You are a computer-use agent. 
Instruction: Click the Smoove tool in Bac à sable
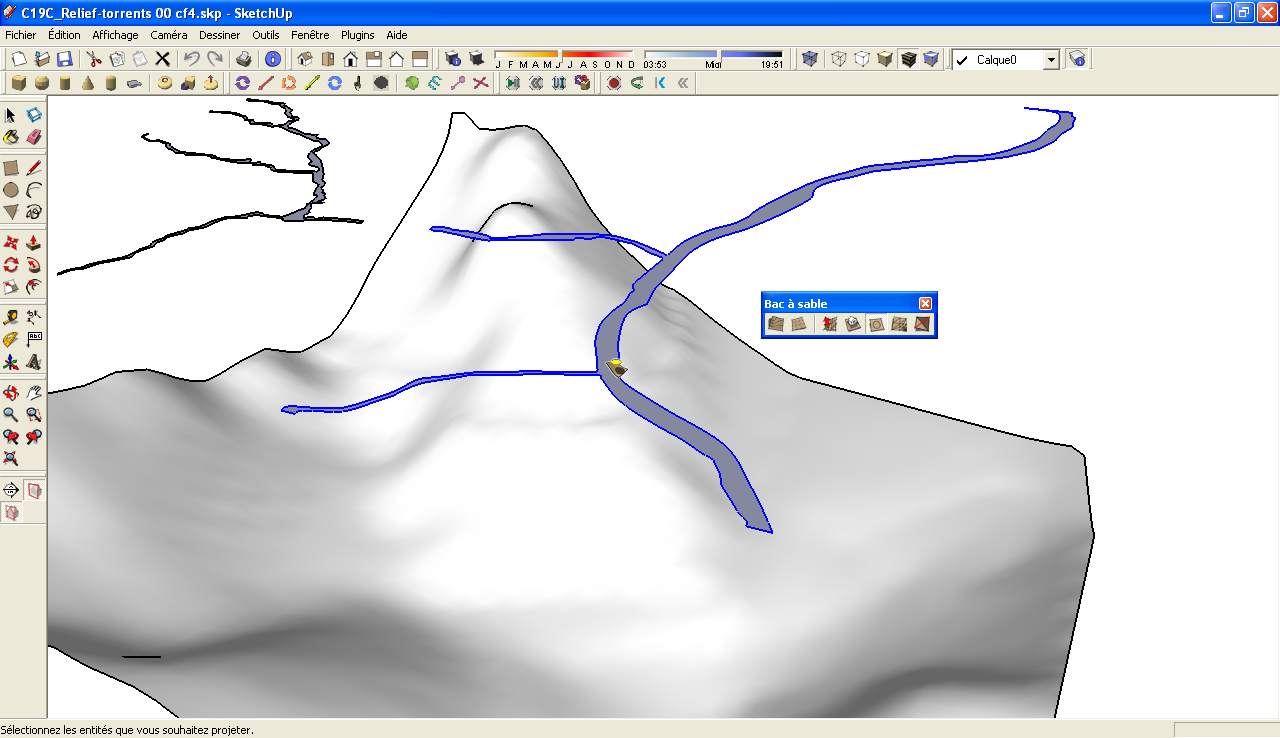click(x=828, y=324)
